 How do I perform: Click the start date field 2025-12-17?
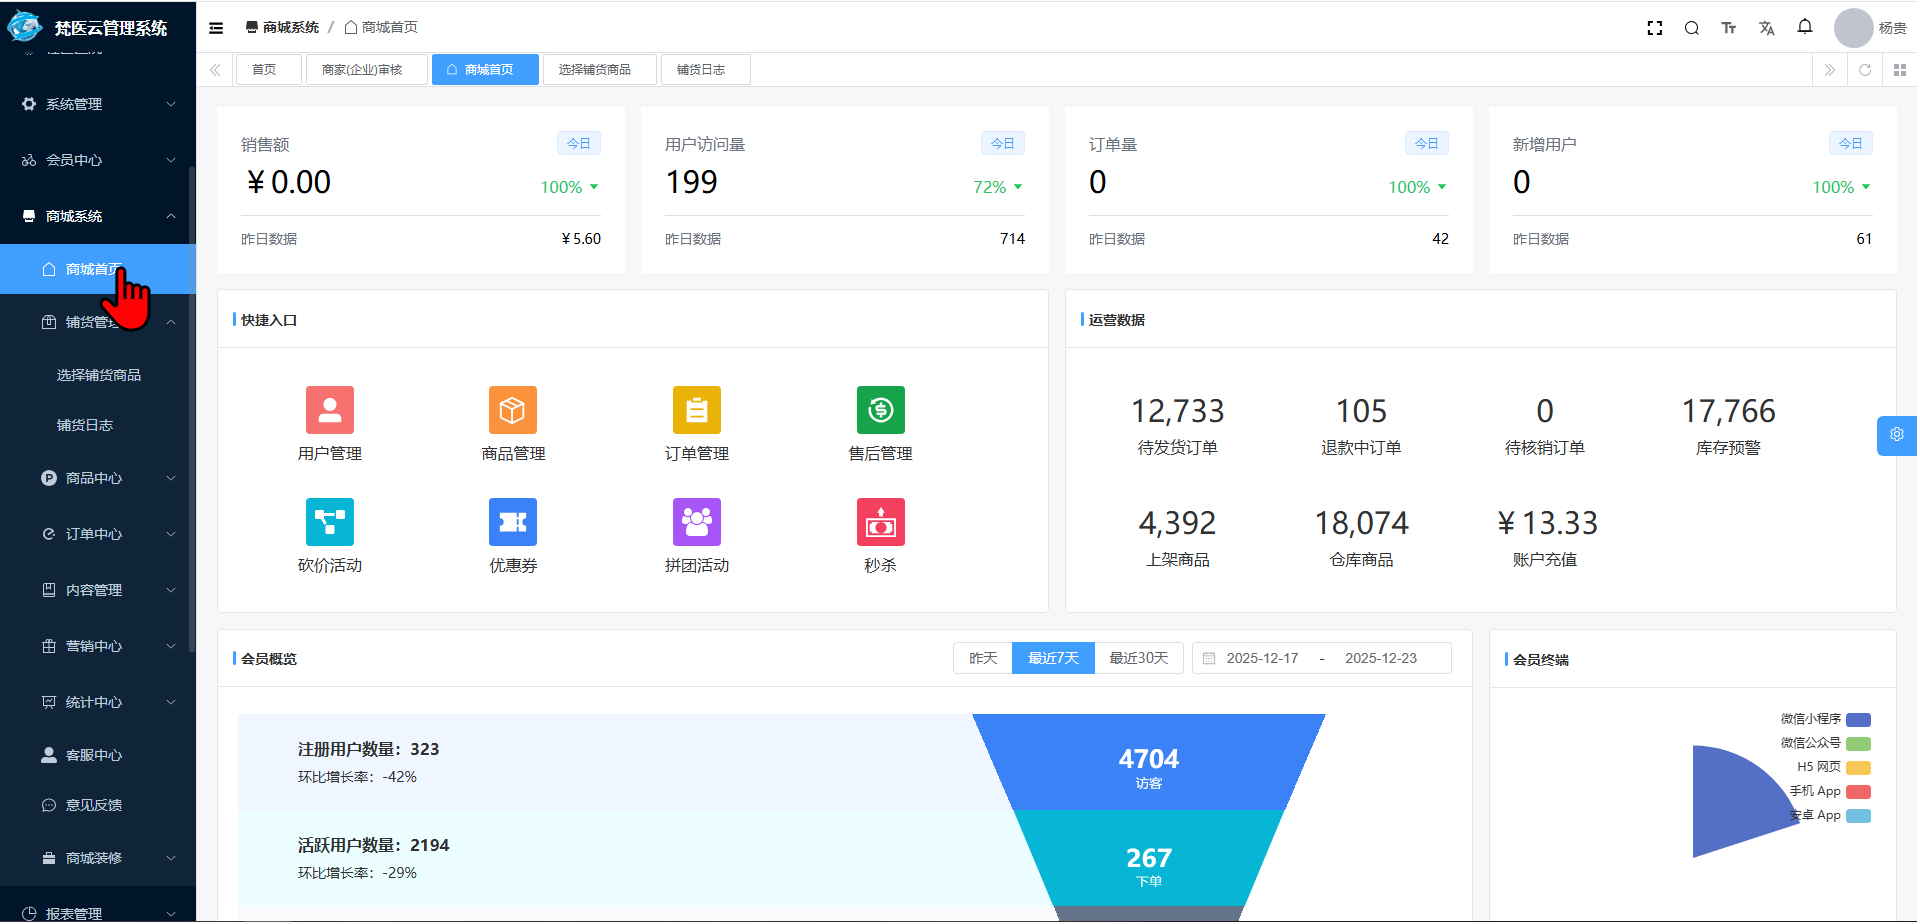(x=1262, y=658)
